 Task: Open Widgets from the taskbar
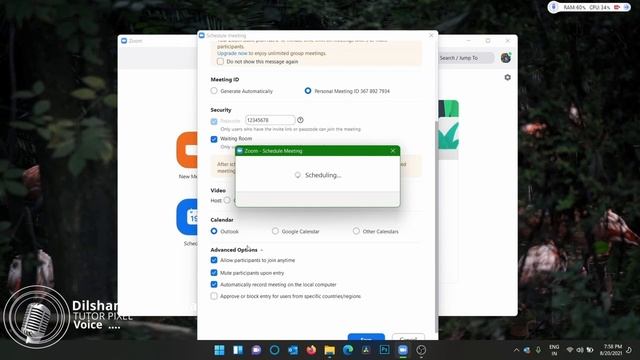(x=238, y=350)
